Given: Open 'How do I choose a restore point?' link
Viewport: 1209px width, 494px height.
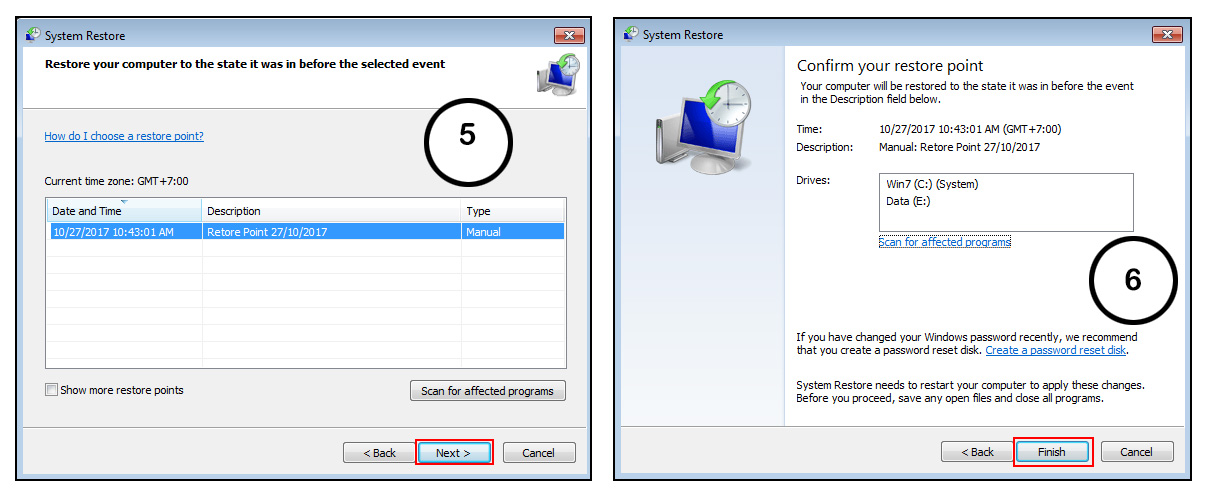Looking at the screenshot, I should pos(124,136).
